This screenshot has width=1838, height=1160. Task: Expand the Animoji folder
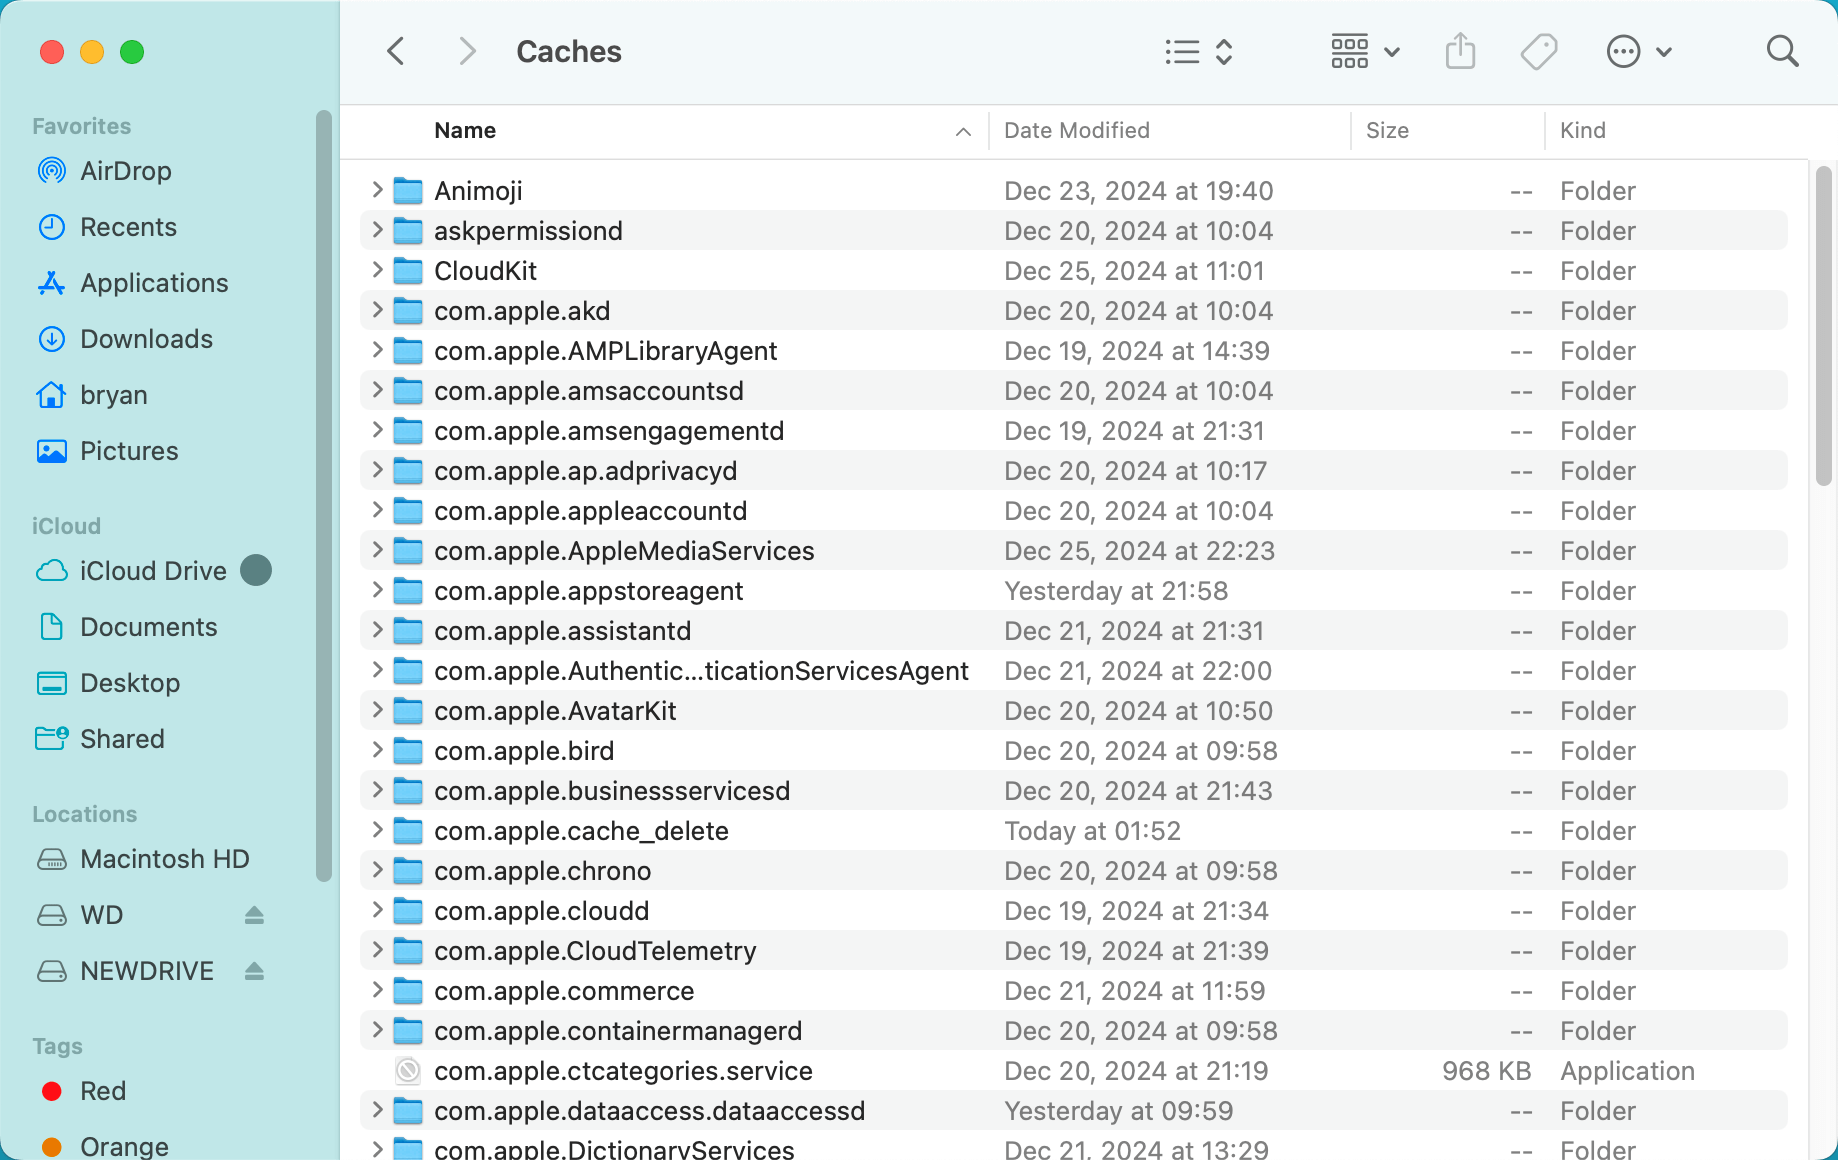point(377,190)
